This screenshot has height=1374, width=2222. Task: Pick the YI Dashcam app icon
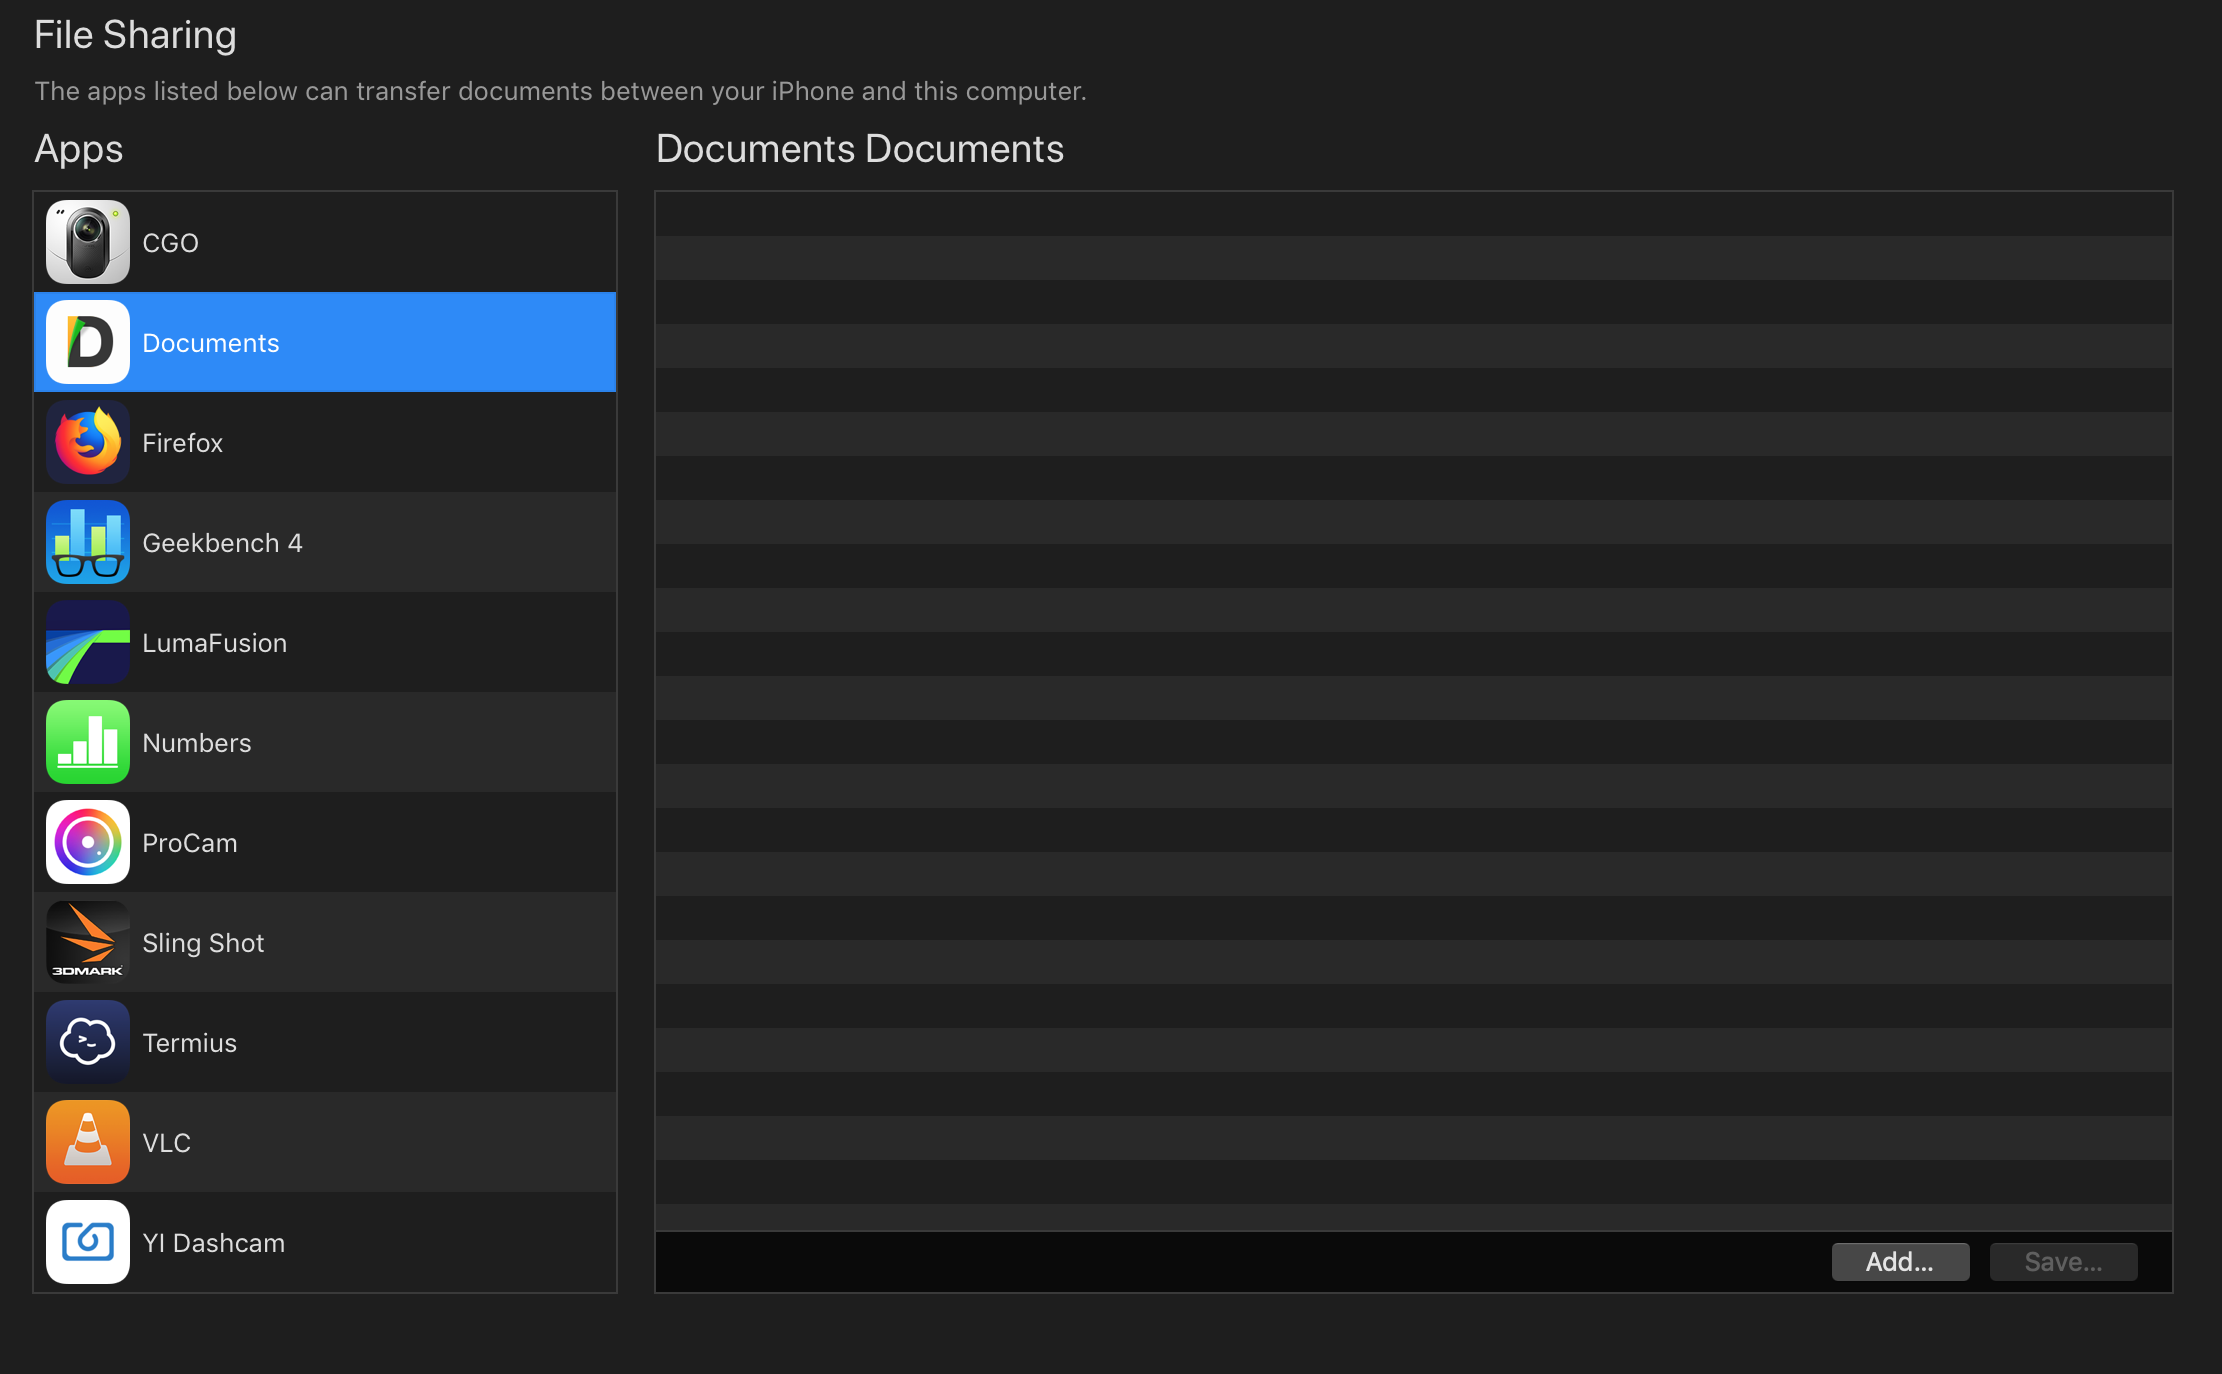(x=88, y=1242)
